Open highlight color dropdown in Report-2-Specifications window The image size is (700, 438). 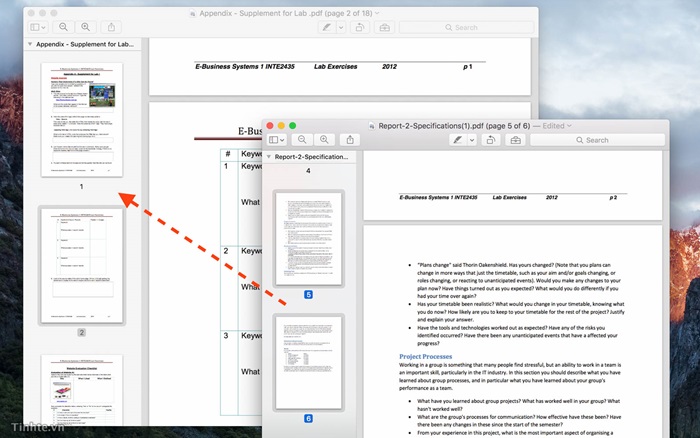(472, 140)
